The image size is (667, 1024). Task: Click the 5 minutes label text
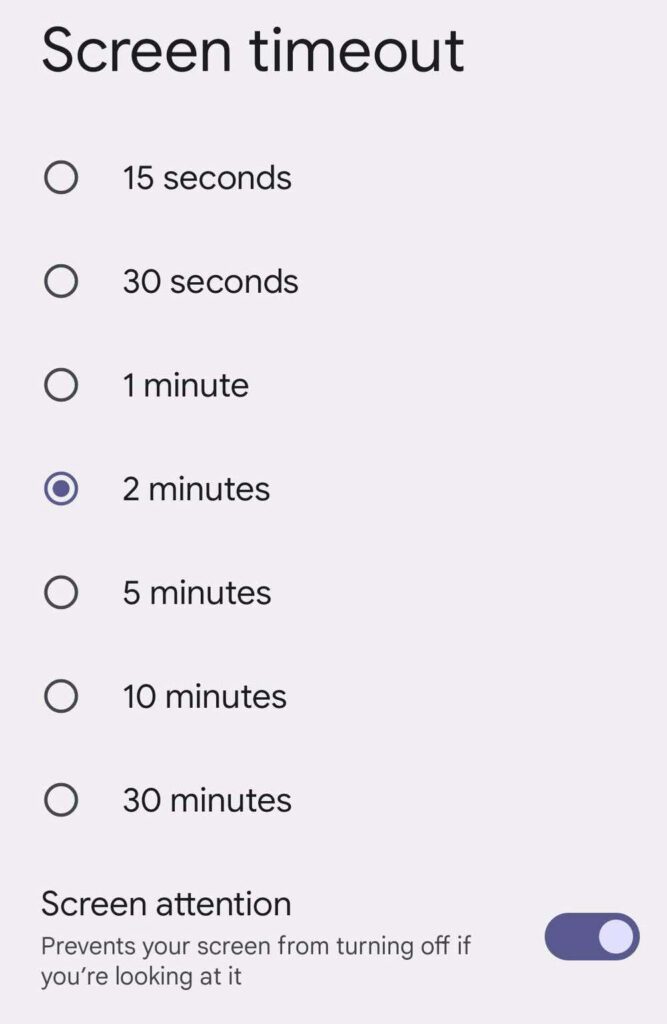(196, 592)
